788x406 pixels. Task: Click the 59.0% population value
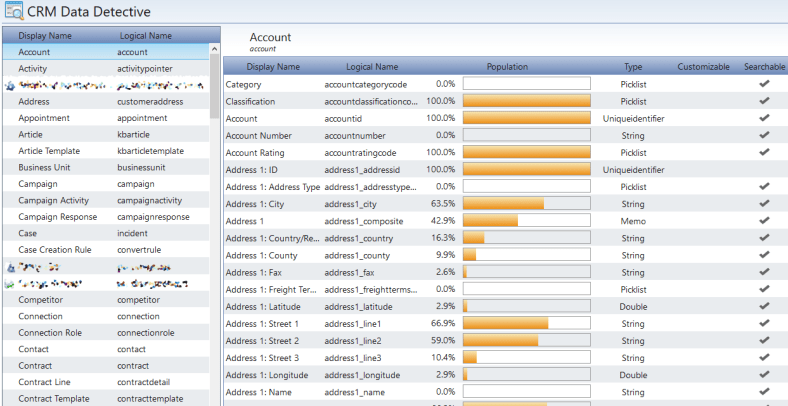point(443,340)
